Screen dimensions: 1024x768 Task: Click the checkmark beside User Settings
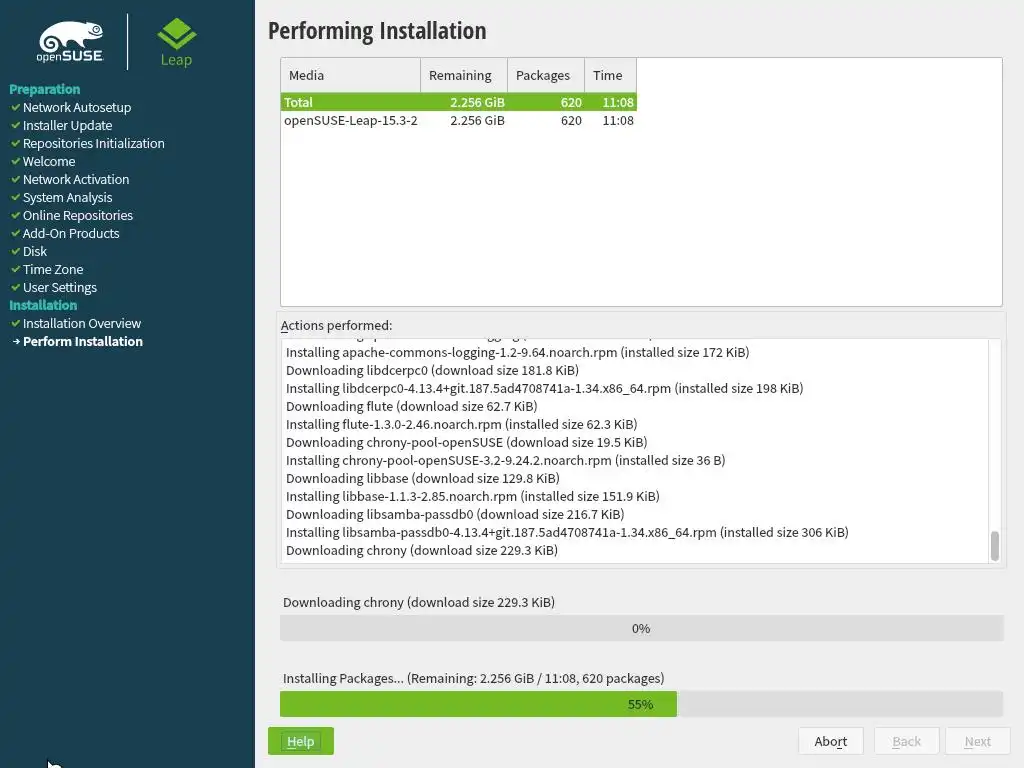click(x=16, y=287)
